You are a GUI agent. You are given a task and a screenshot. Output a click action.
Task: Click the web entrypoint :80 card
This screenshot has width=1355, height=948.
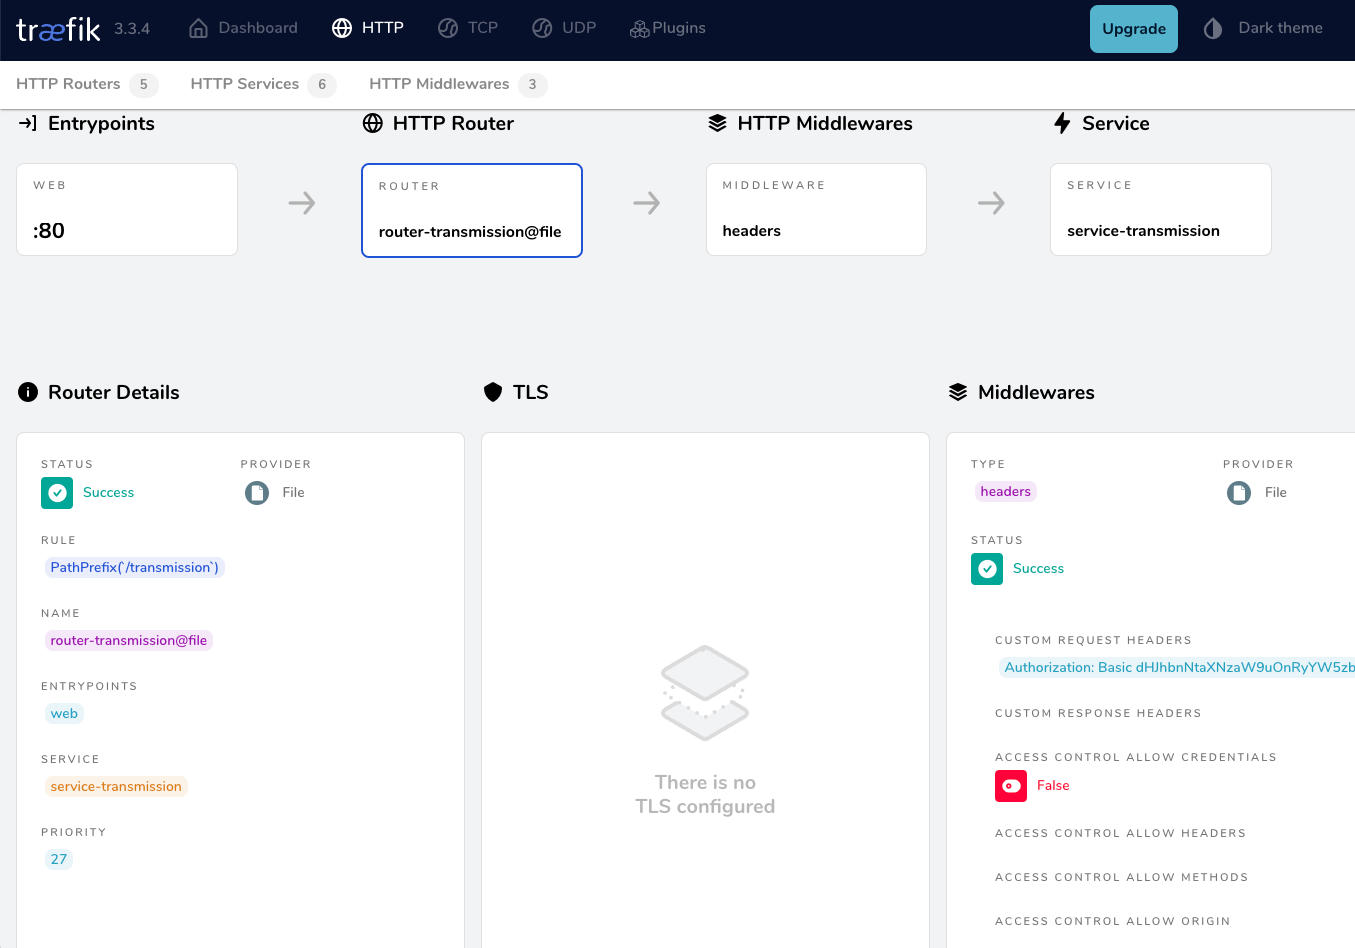[x=127, y=210]
